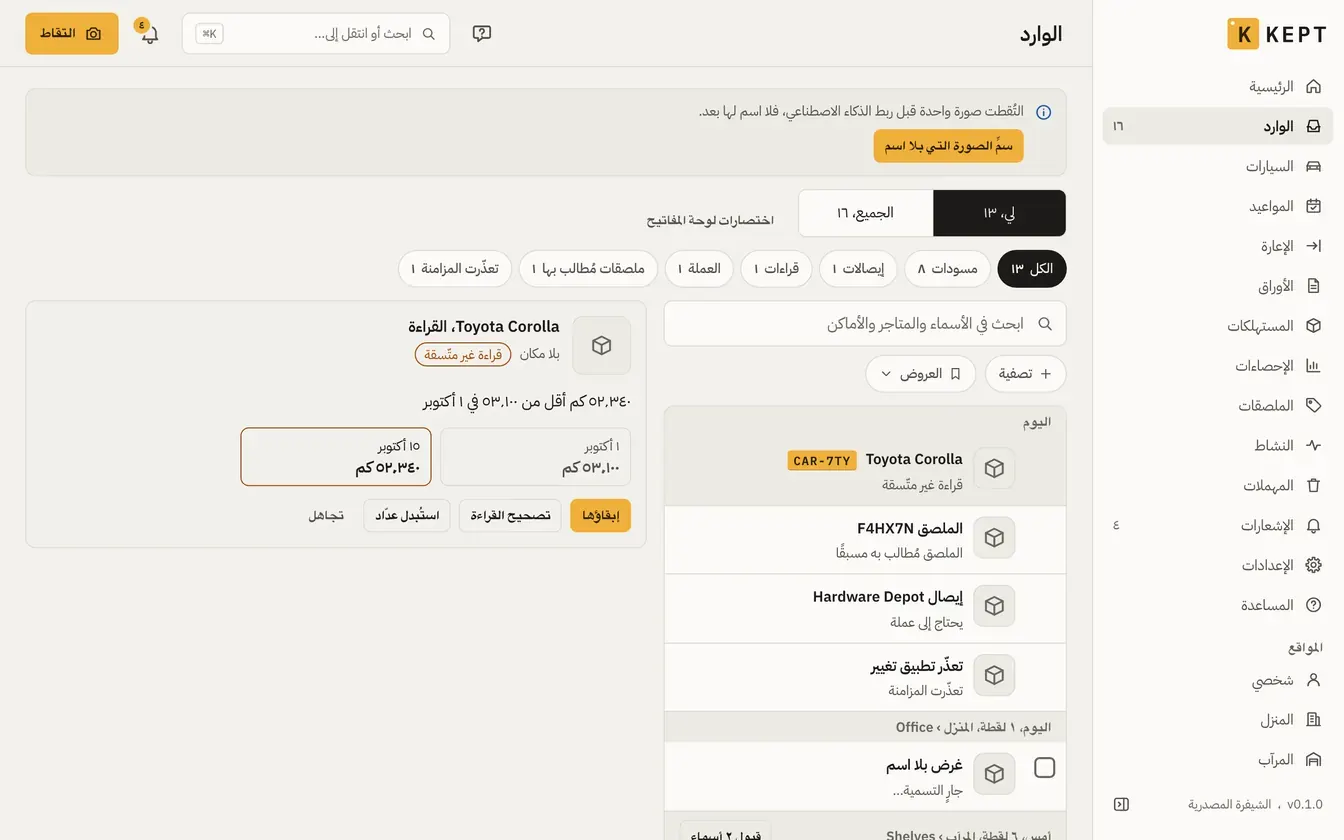Filter by إيصالات ١ receipts
This screenshot has height=840, width=1344.
pyautogui.click(x=858, y=269)
